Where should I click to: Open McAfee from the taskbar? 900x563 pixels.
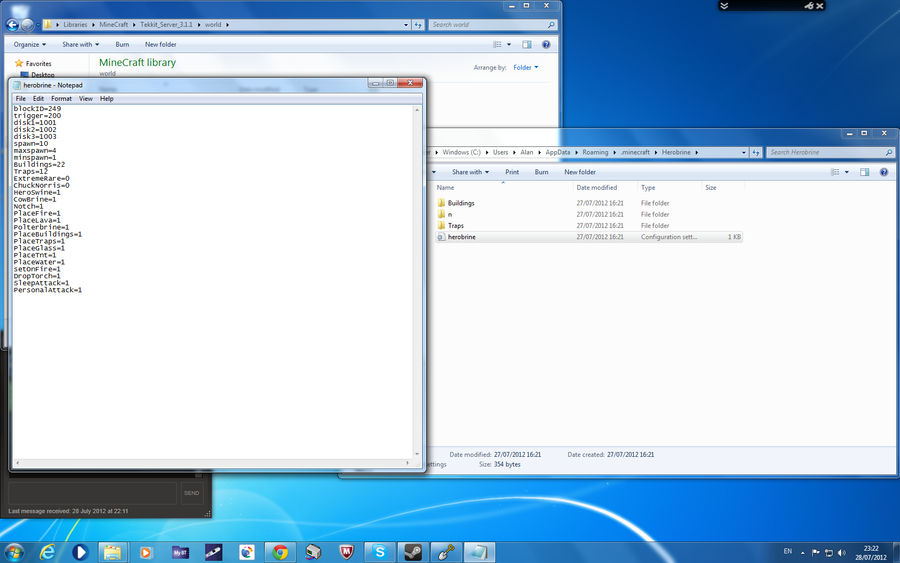(x=346, y=552)
